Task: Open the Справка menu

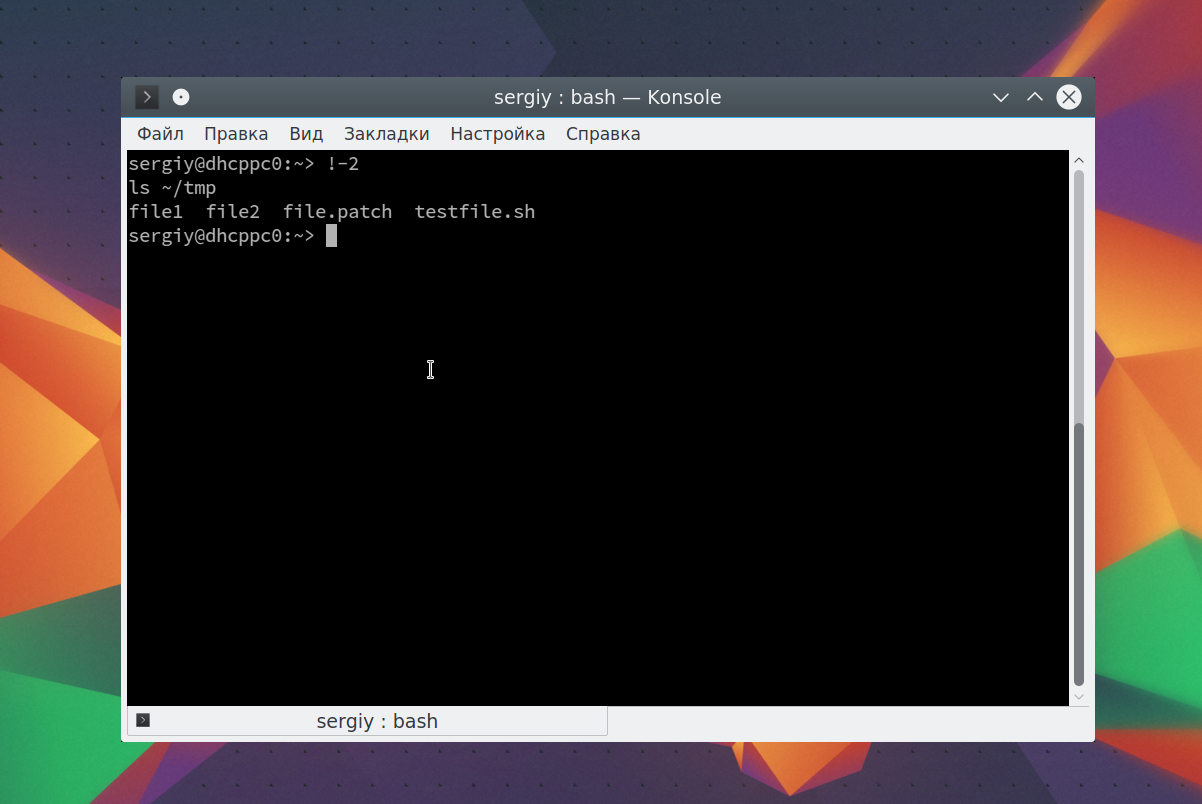Action: click(603, 134)
